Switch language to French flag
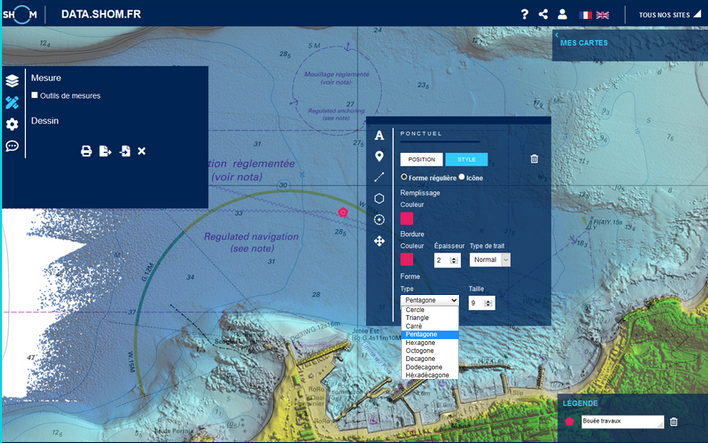Image resolution: width=708 pixels, height=443 pixels. (585, 15)
